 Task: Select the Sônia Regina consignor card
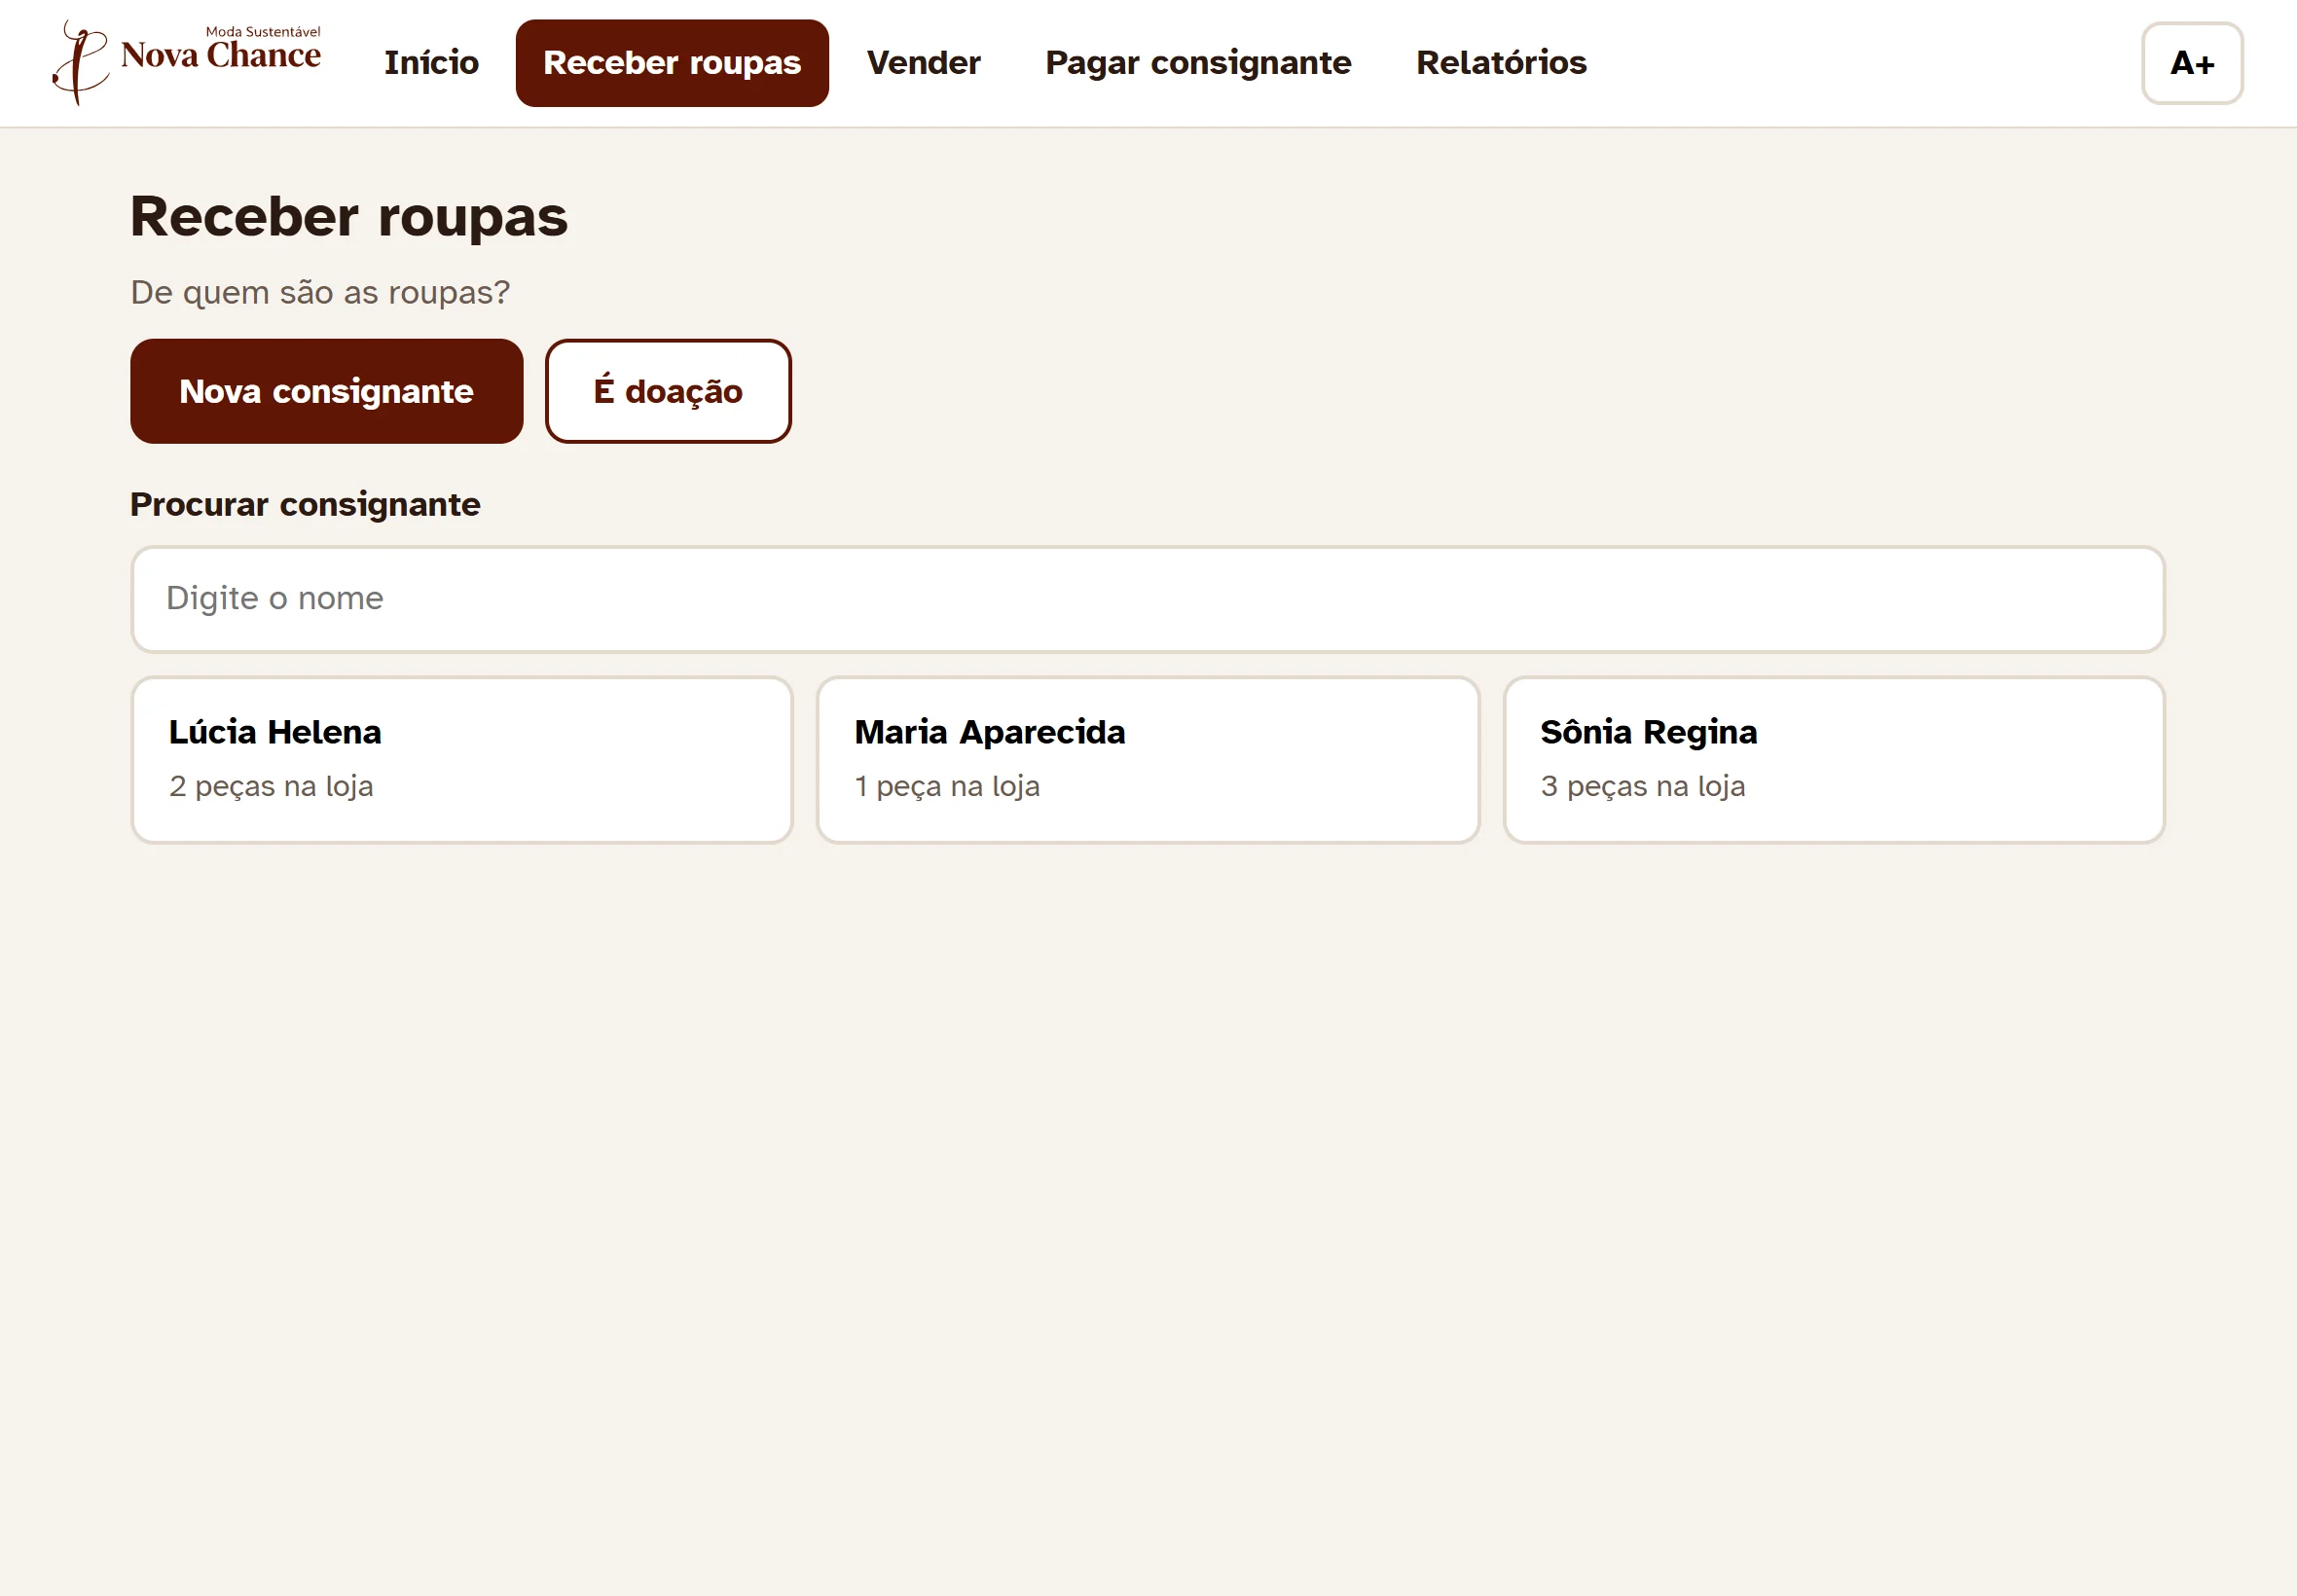tap(1834, 760)
